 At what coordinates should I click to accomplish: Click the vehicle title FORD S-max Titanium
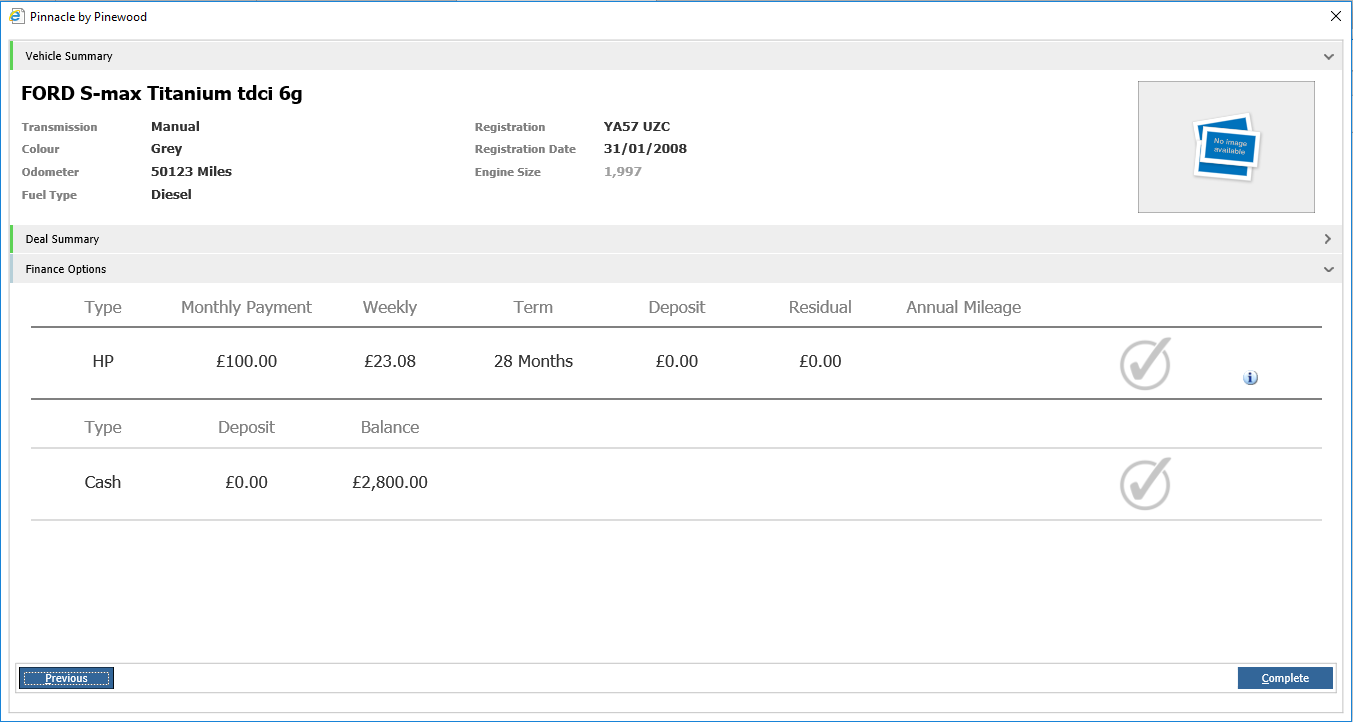click(162, 94)
